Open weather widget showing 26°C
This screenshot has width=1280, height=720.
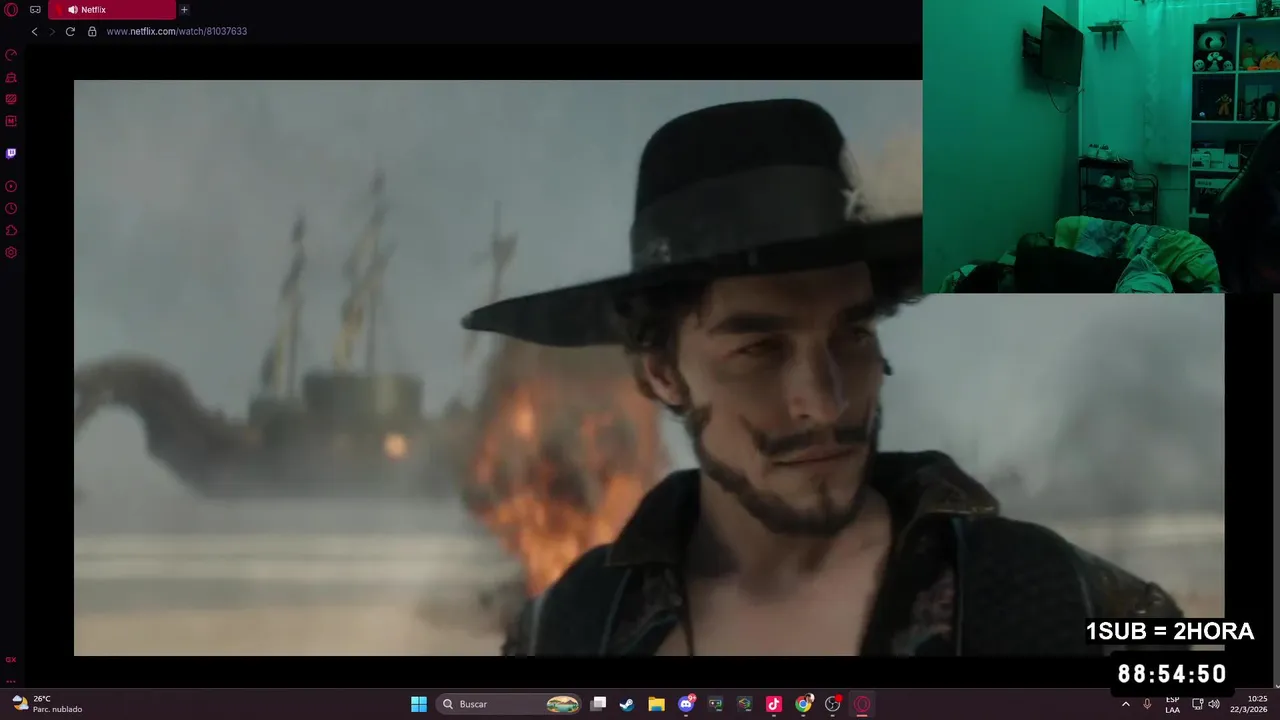pos(46,704)
